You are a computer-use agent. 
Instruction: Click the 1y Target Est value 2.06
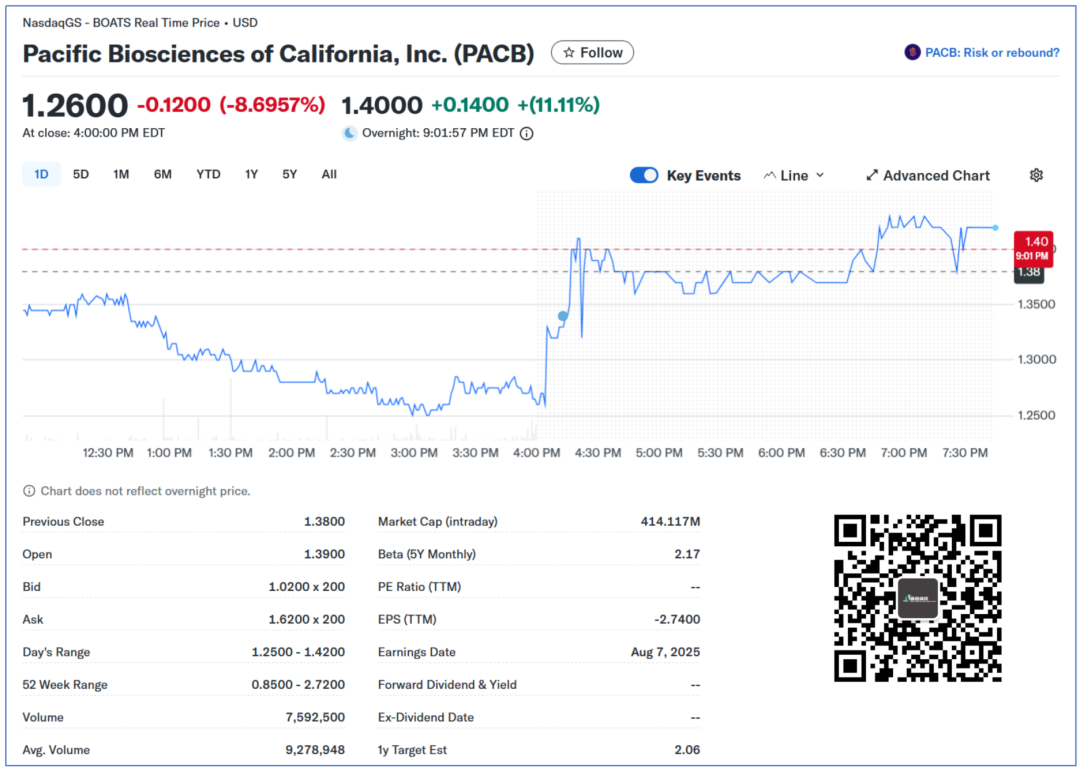point(687,750)
